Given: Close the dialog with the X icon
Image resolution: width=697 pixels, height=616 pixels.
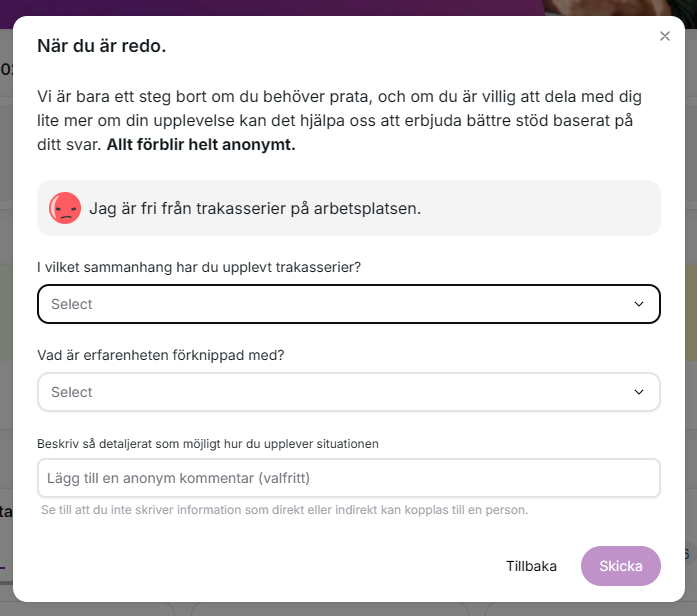Looking at the screenshot, I should click(665, 36).
